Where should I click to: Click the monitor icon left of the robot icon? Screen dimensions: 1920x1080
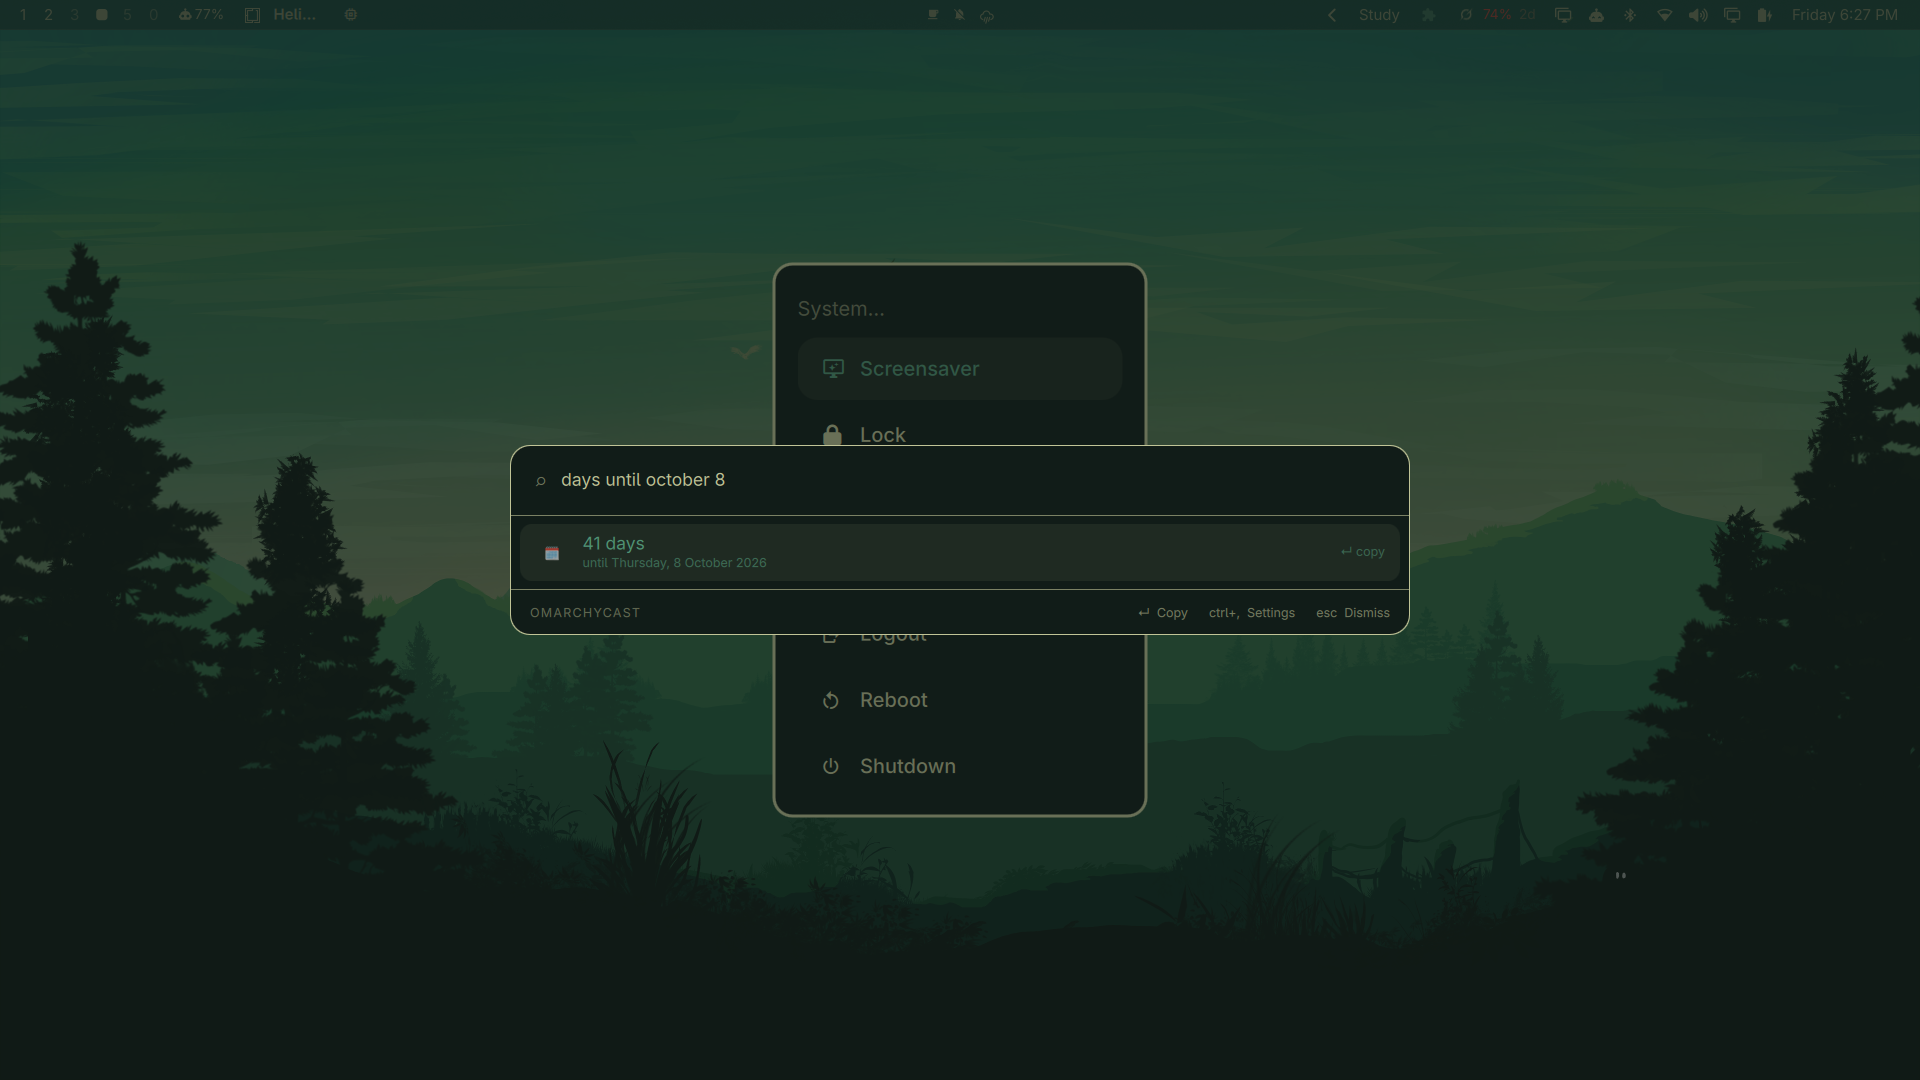click(1563, 15)
